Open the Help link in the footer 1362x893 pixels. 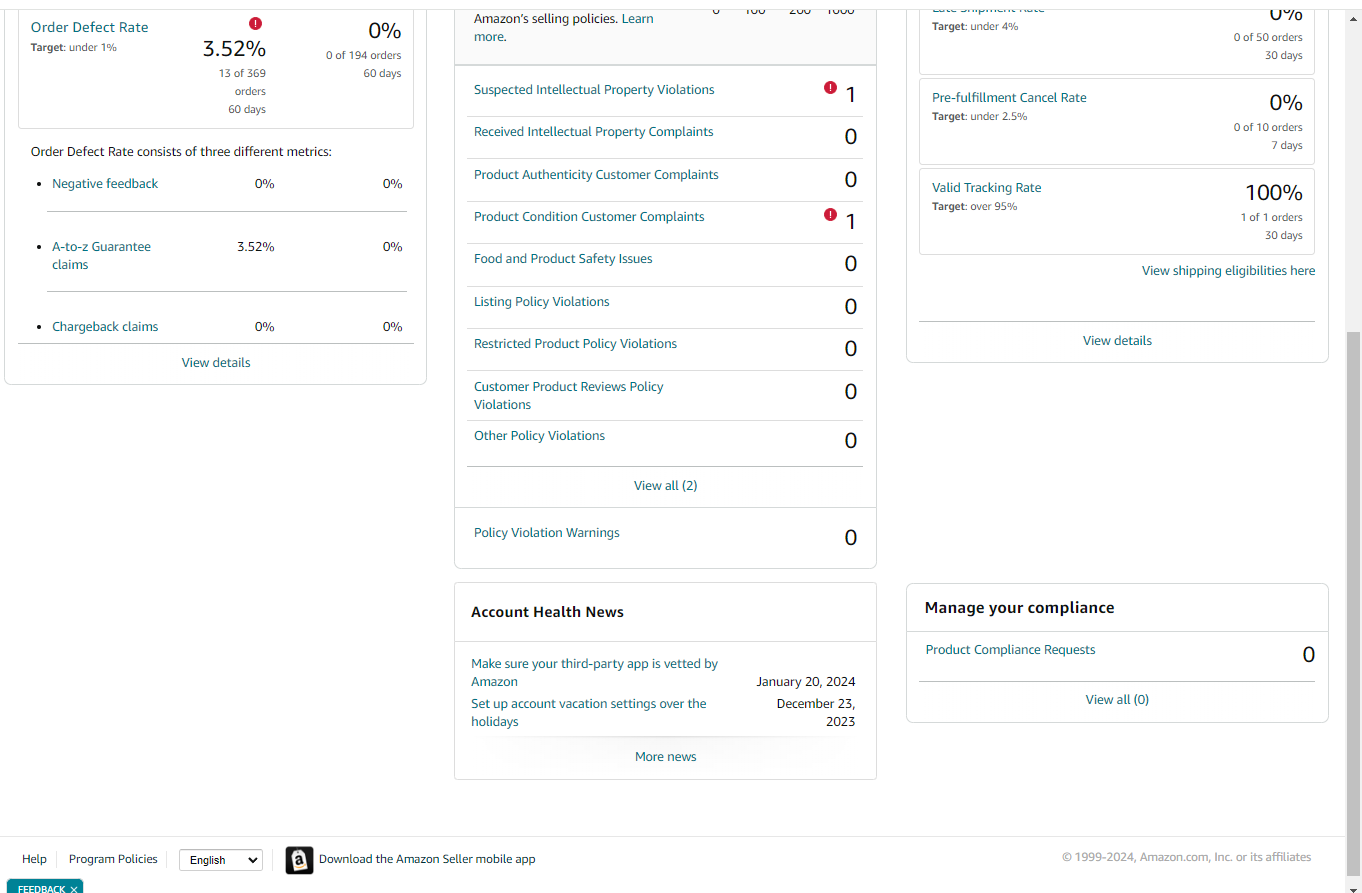(x=34, y=859)
